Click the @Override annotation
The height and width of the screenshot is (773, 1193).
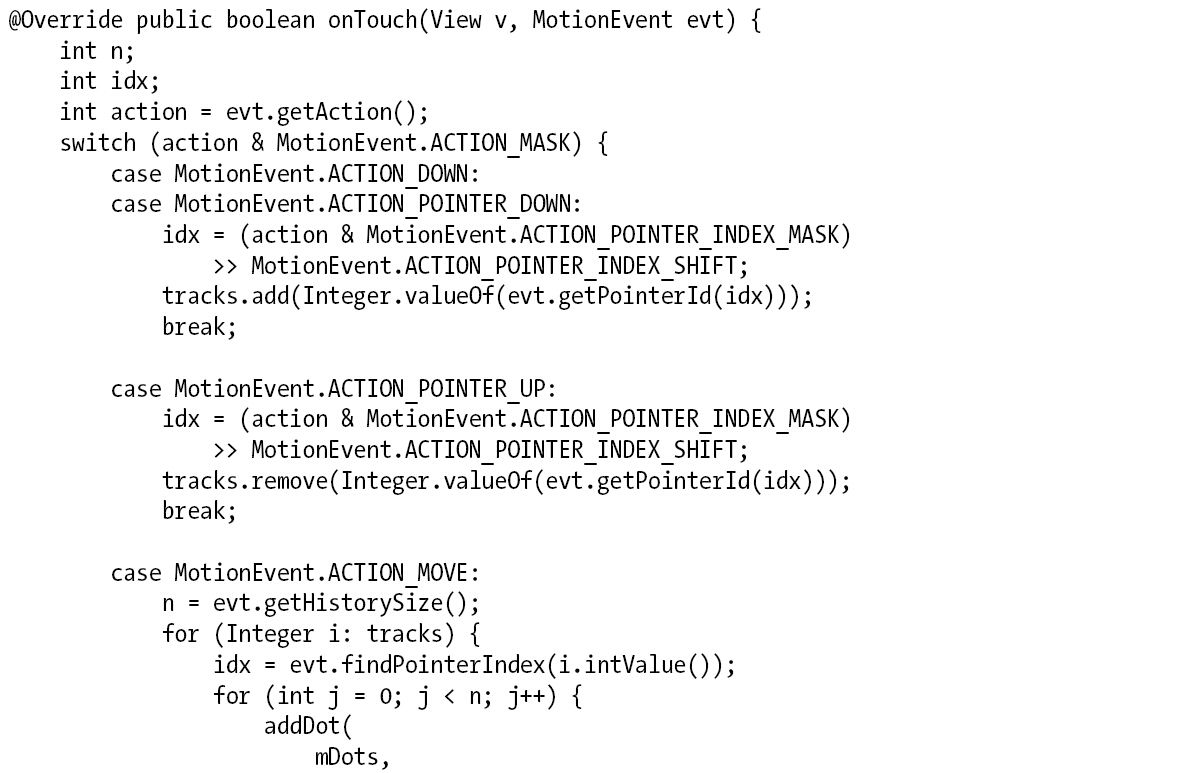(65, 20)
